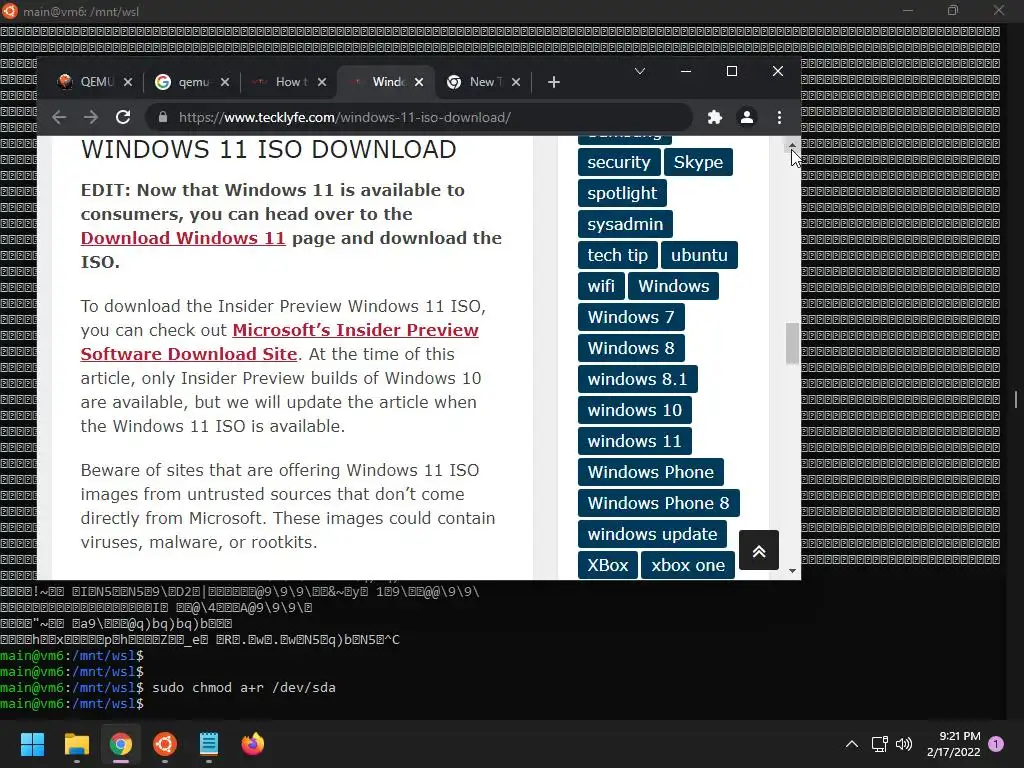
Task: Select the XBox tag
Action: pyautogui.click(x=607, y=566)
